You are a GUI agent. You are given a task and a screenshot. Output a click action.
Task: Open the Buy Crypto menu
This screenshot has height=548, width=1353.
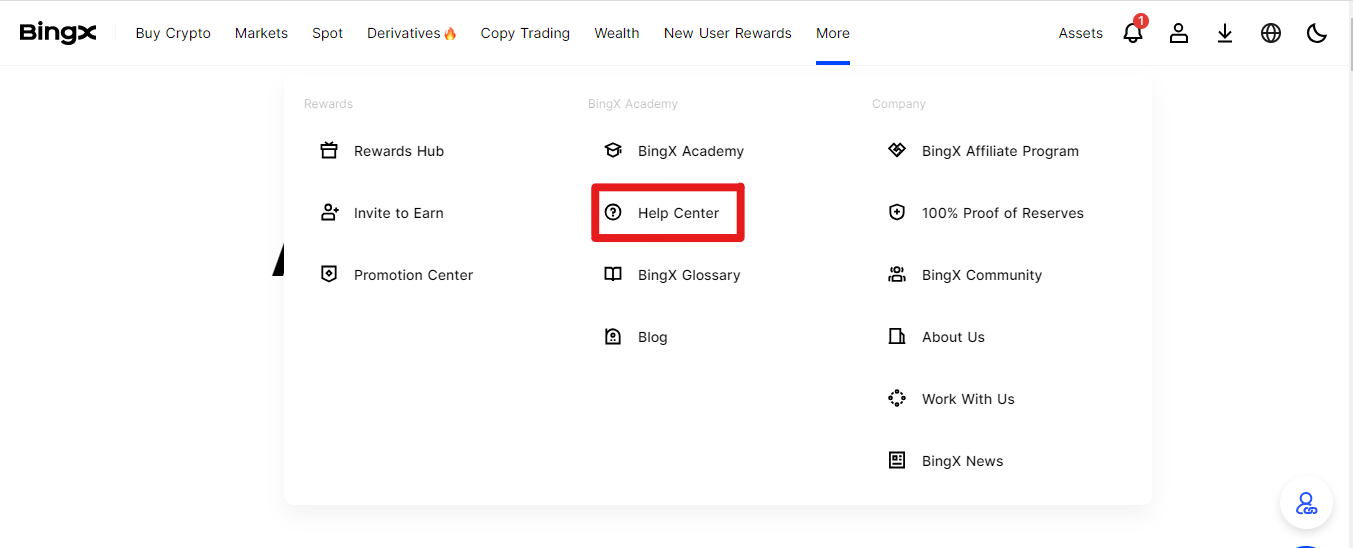(173, 33)
